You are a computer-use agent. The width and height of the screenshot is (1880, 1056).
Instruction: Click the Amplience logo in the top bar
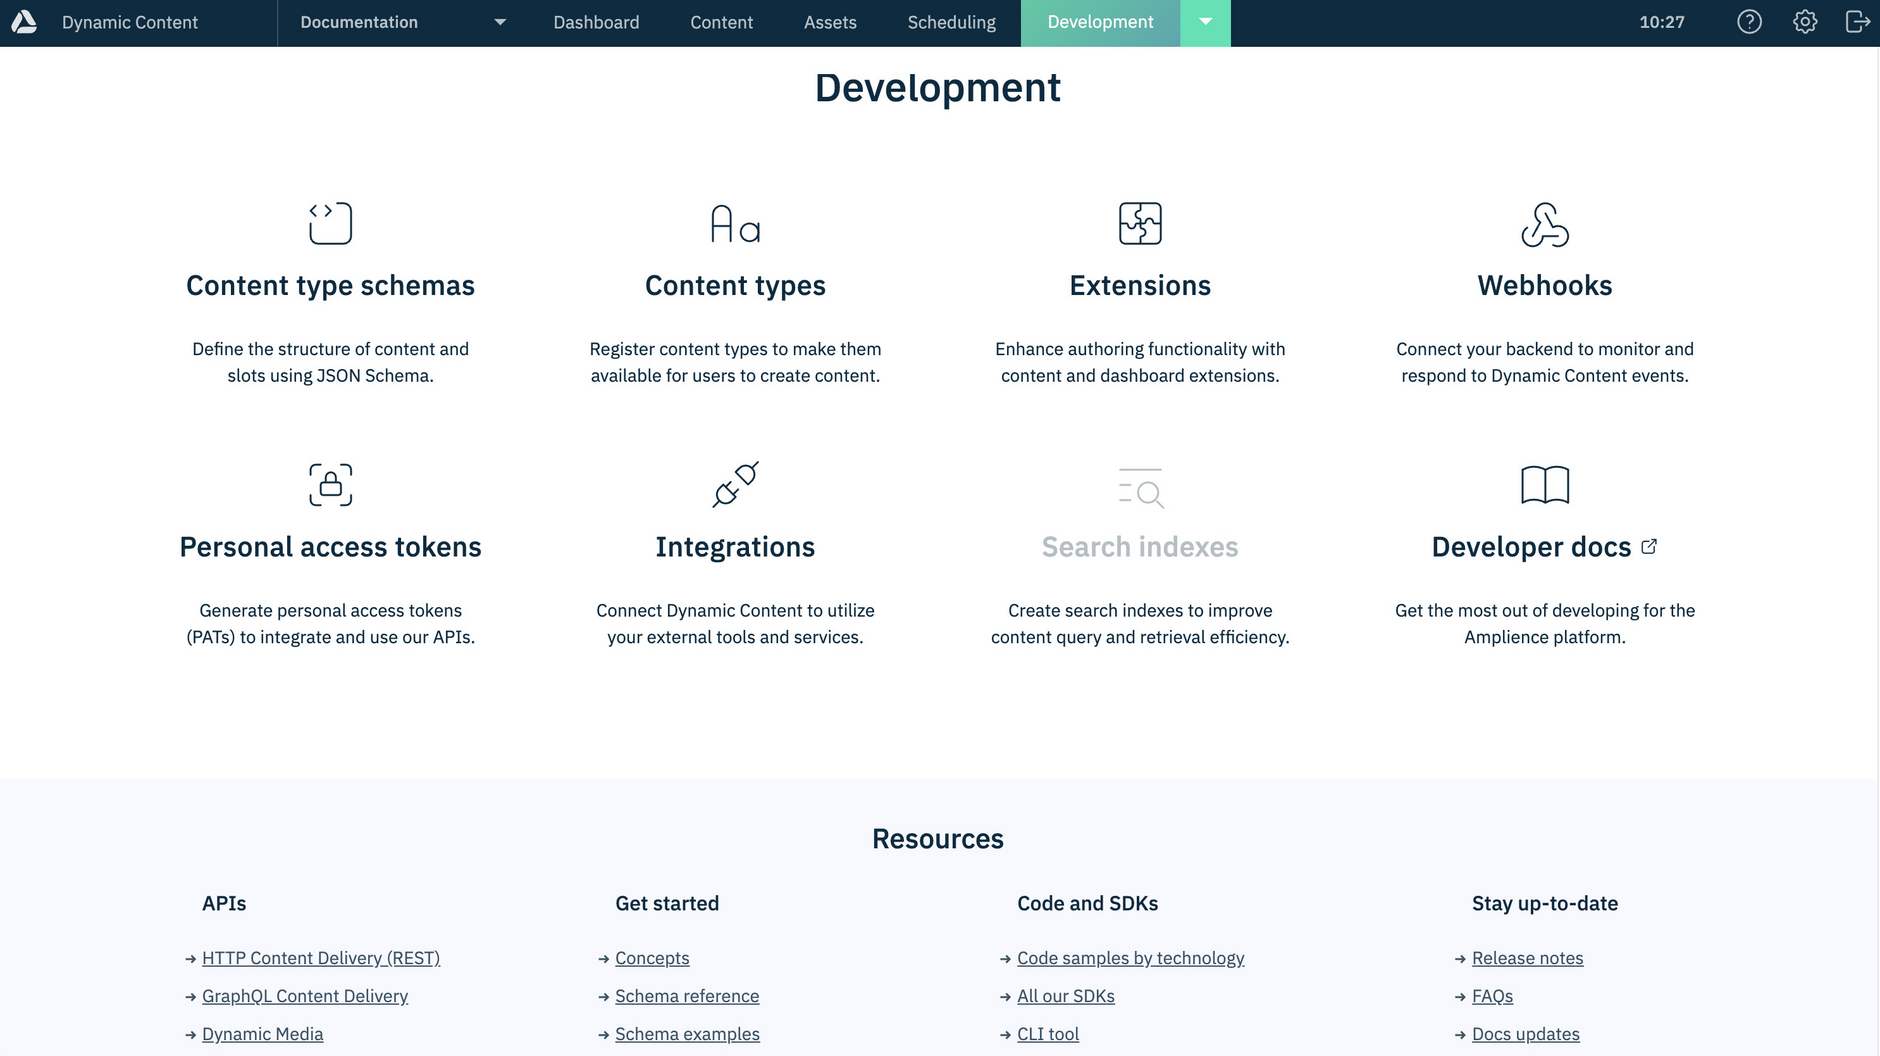[x=24, y=21]
